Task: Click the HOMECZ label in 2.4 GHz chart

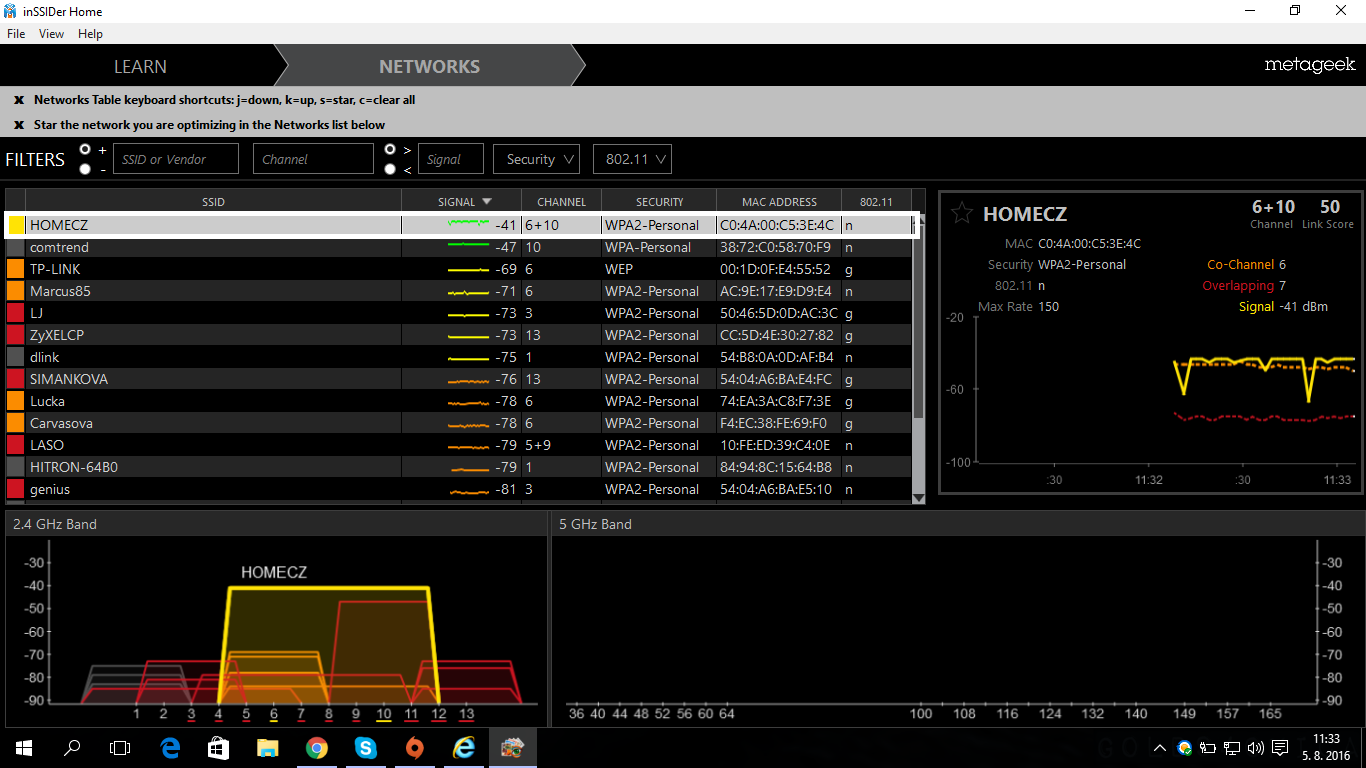Action: coord(274,573)
